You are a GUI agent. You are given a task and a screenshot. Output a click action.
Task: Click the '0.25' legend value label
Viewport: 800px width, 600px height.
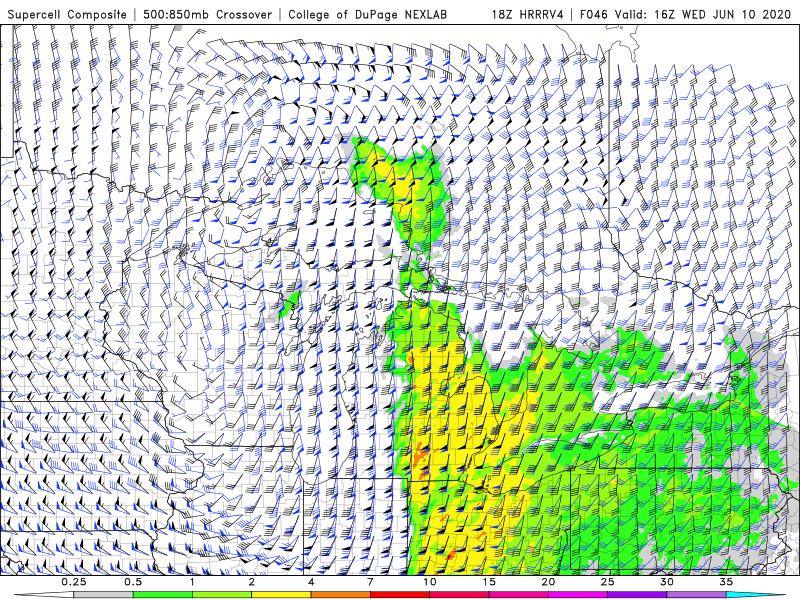(x=74, y=582)
